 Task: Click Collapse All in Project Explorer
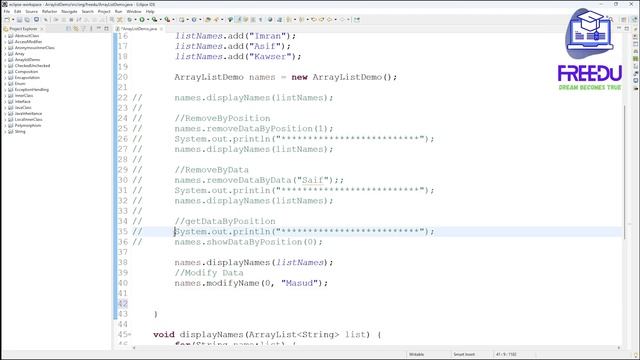coord(68,29)
